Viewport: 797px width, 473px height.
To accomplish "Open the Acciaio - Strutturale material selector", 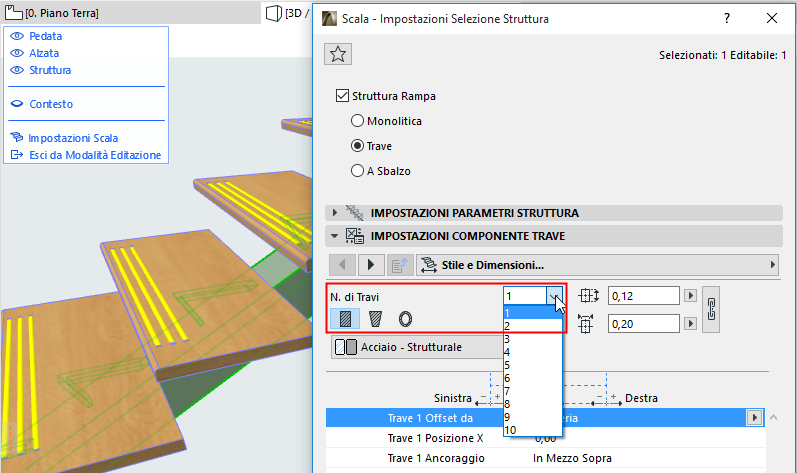I will click(x=417, y=347).
